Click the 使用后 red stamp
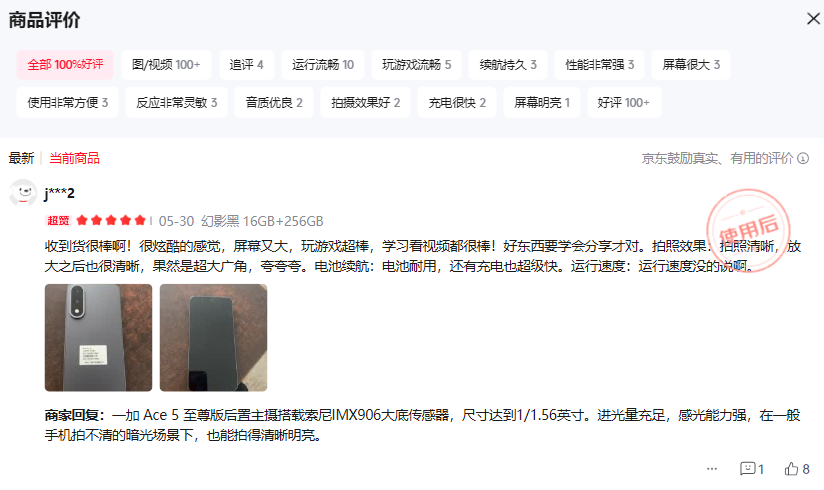Screen dimensions: 824x490 pos(748,230)
